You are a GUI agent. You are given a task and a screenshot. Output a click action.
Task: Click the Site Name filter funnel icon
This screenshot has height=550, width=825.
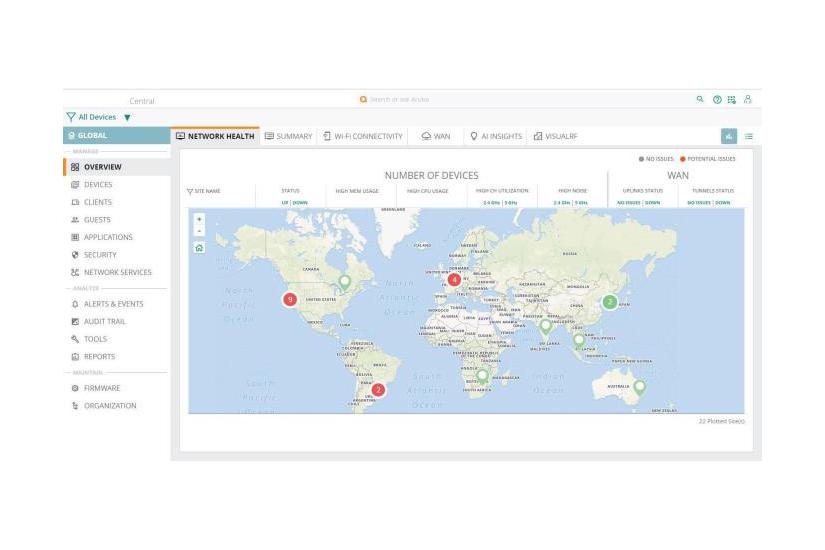190,191
